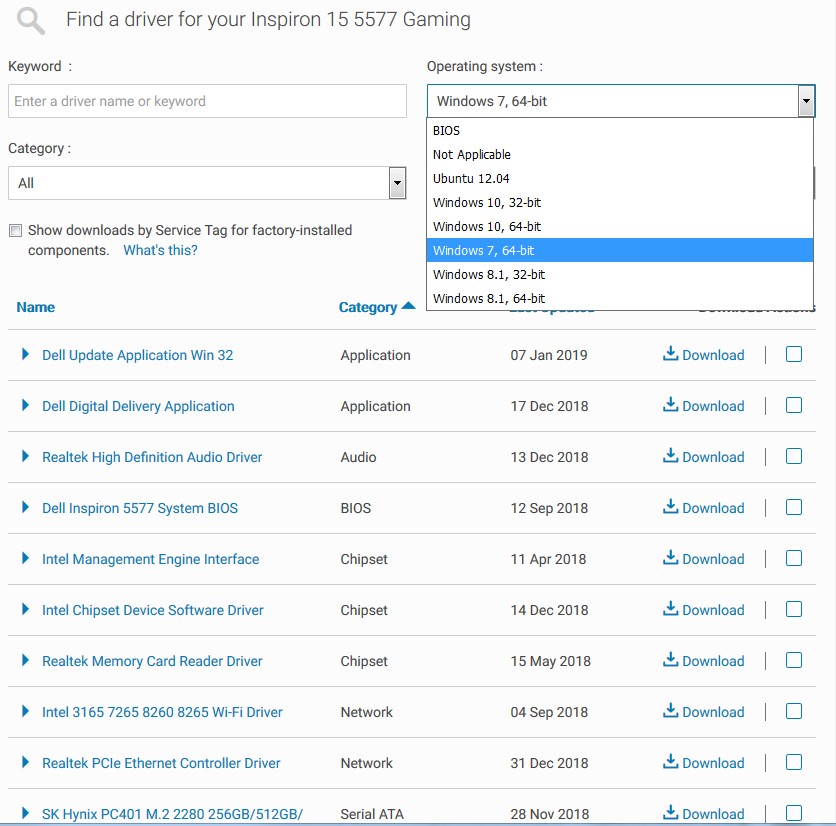836x826 pixels.
Task: Select Windows 8.1, 64-bit option
Action: pyautogui.click(x=620, y=298)
